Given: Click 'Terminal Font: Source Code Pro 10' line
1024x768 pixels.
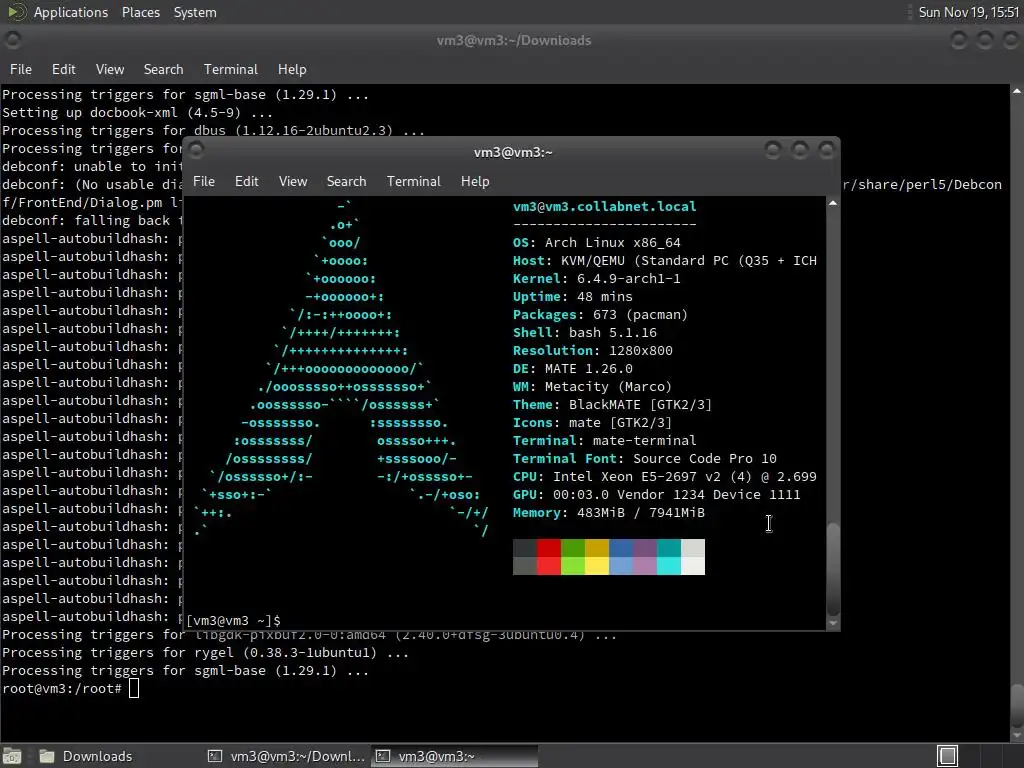Looking at the screenshot, I should [x=645, y=458].
